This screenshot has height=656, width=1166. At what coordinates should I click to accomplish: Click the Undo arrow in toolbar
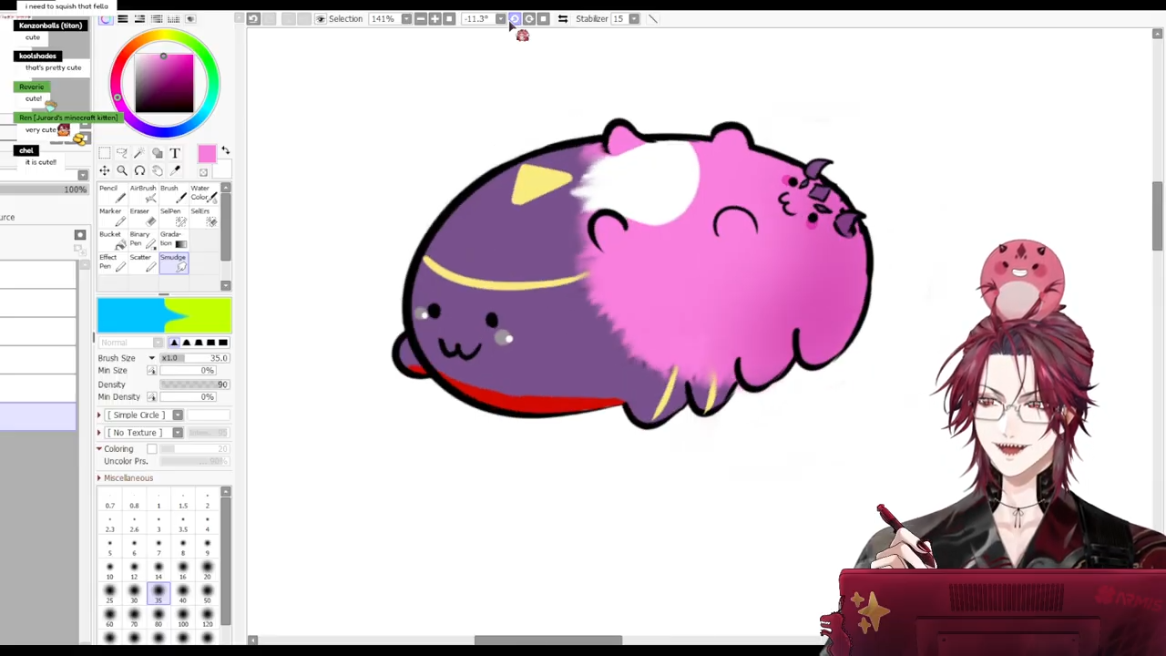coord(254,19)
